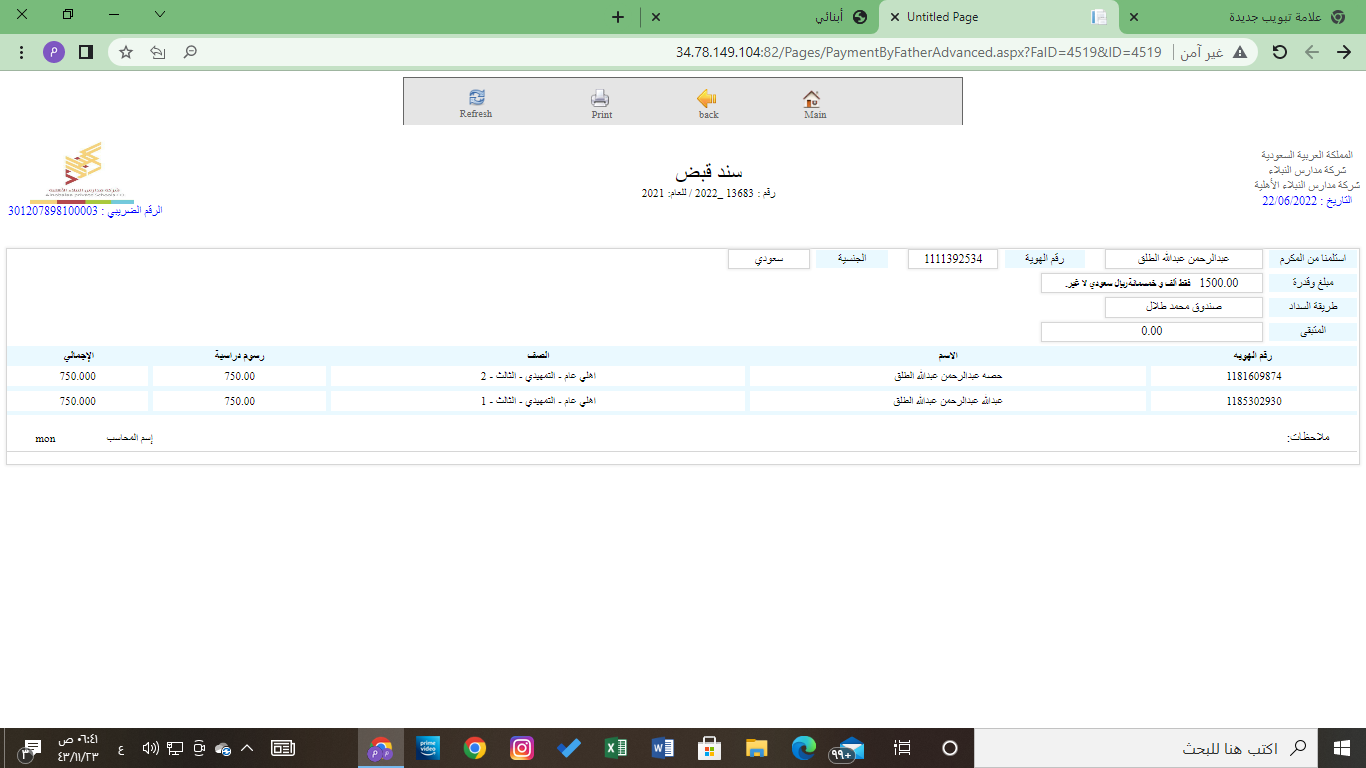Click the remaining amount field 0.00
This screenshot has height=768, width=1366.
click(1152, 331)
